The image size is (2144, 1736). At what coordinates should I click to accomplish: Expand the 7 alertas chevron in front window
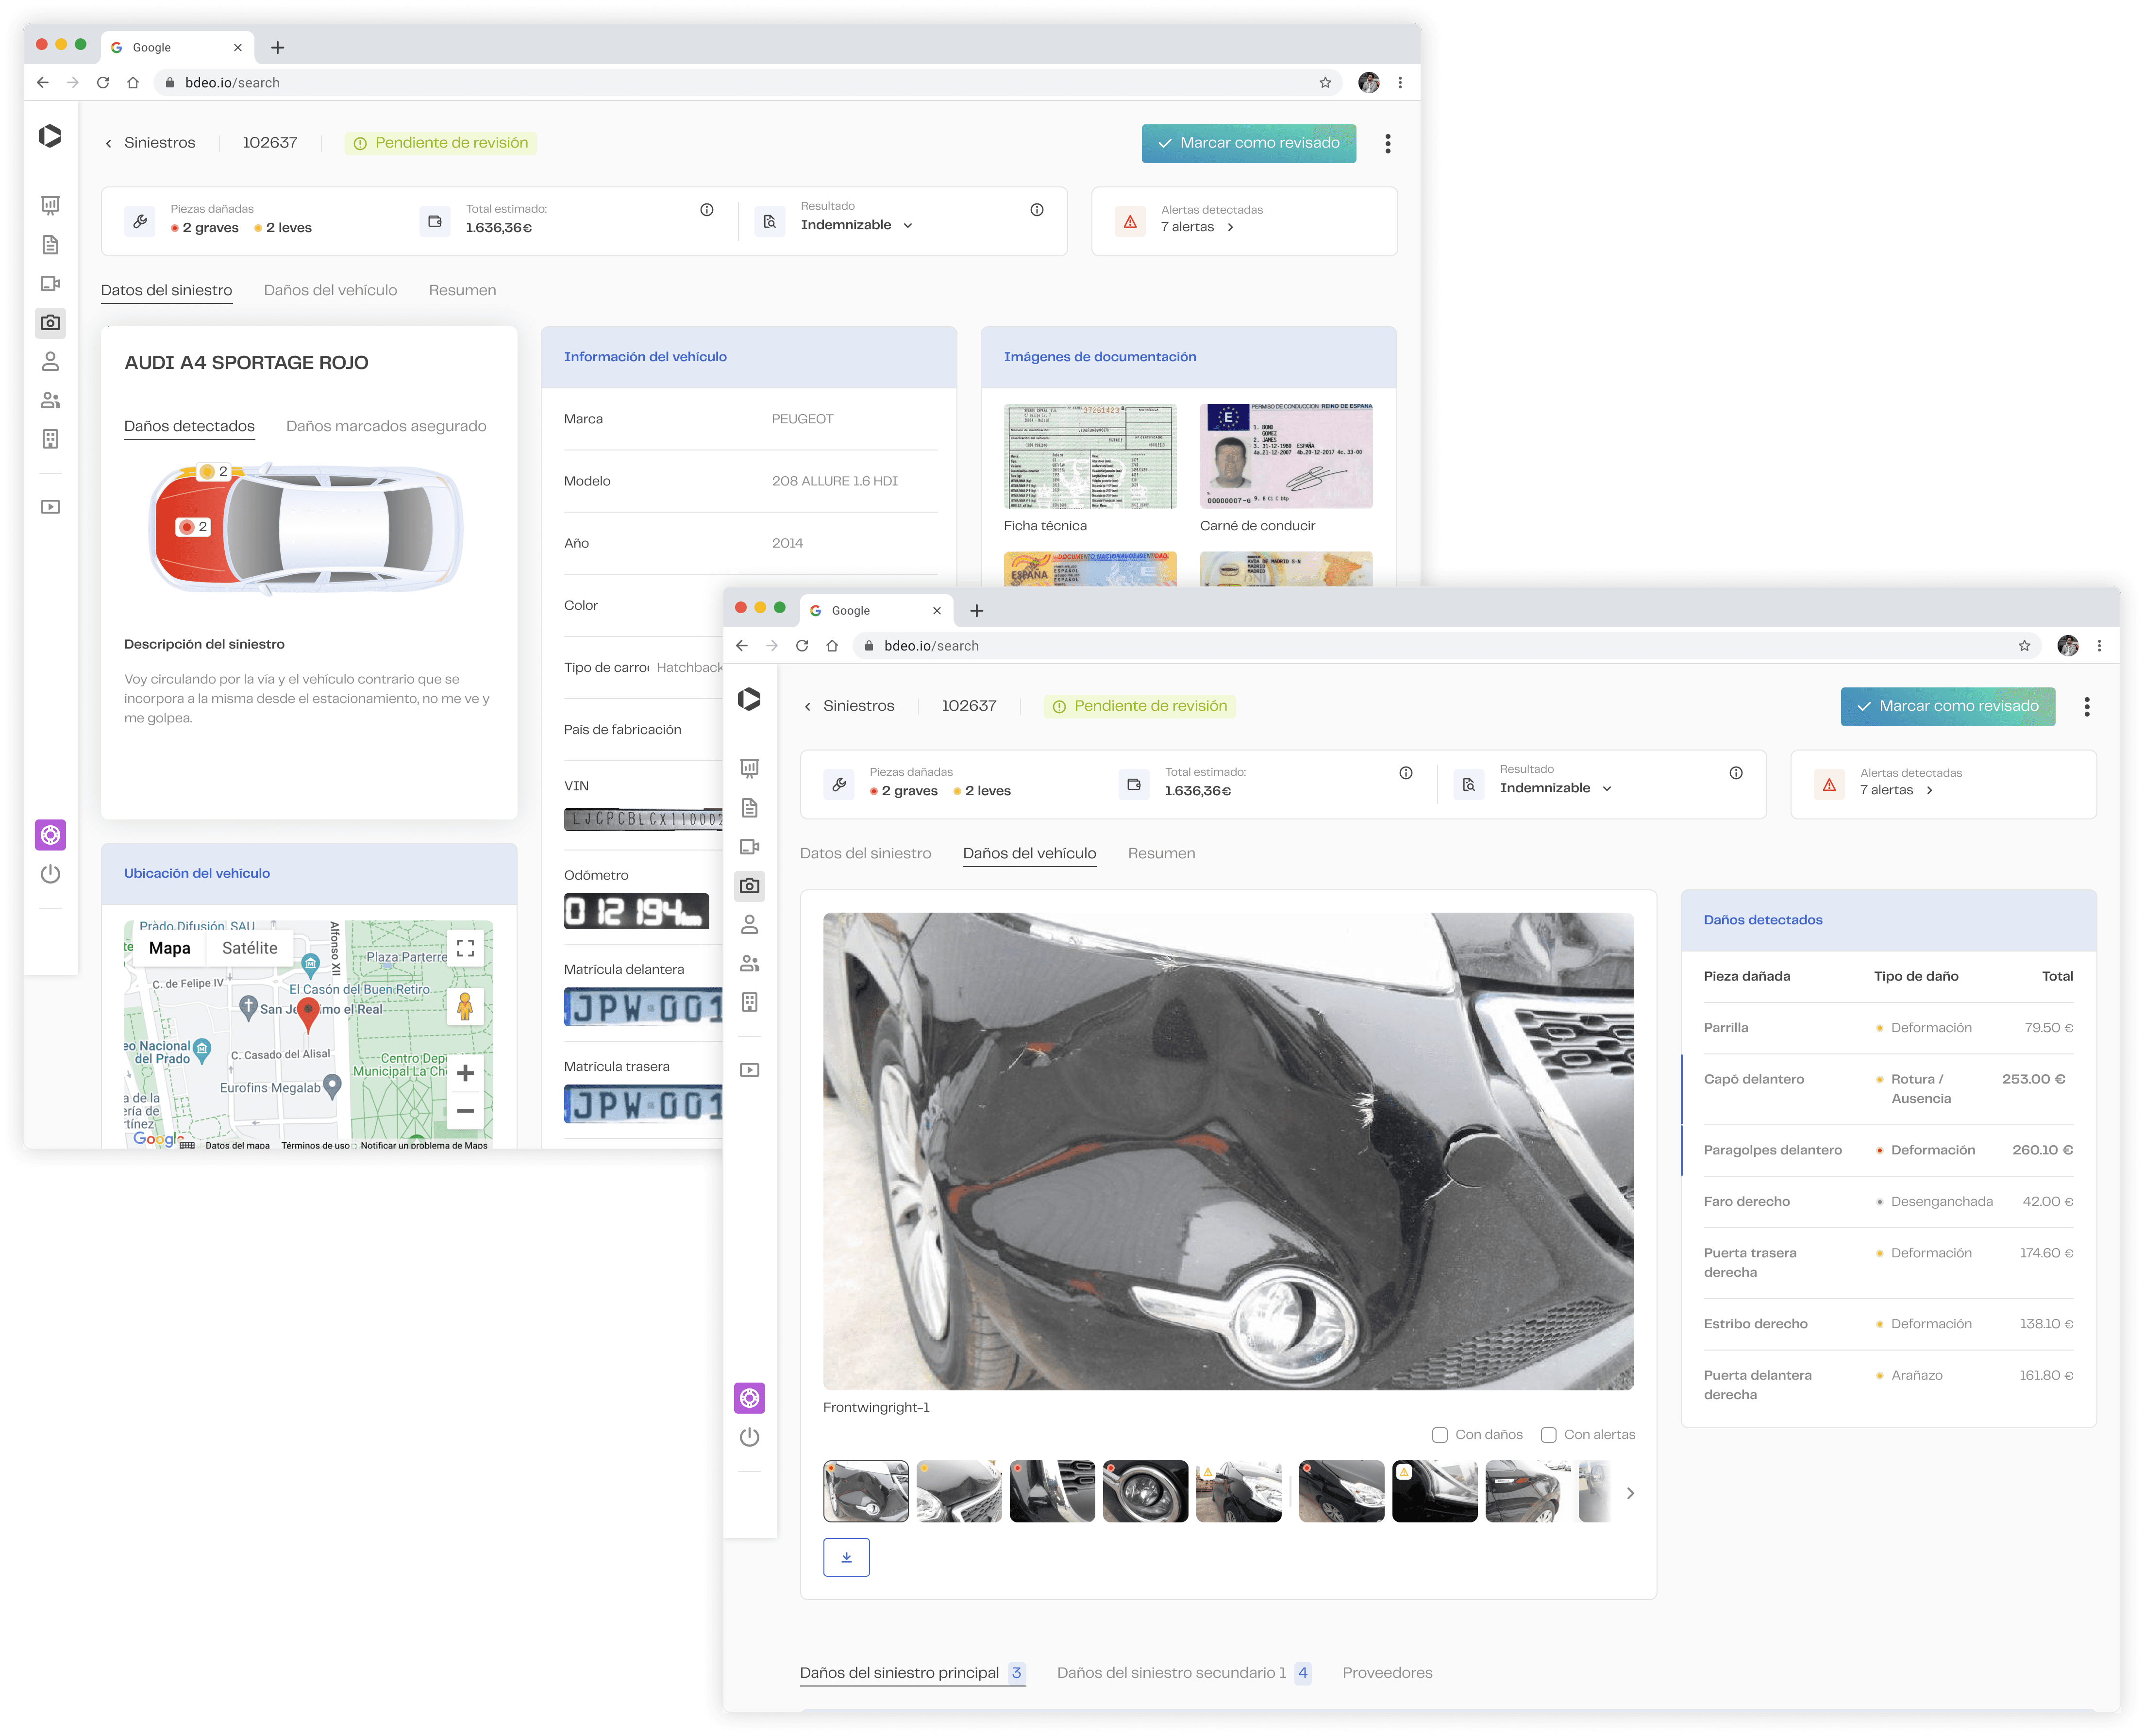click(x=1929, y=790)
